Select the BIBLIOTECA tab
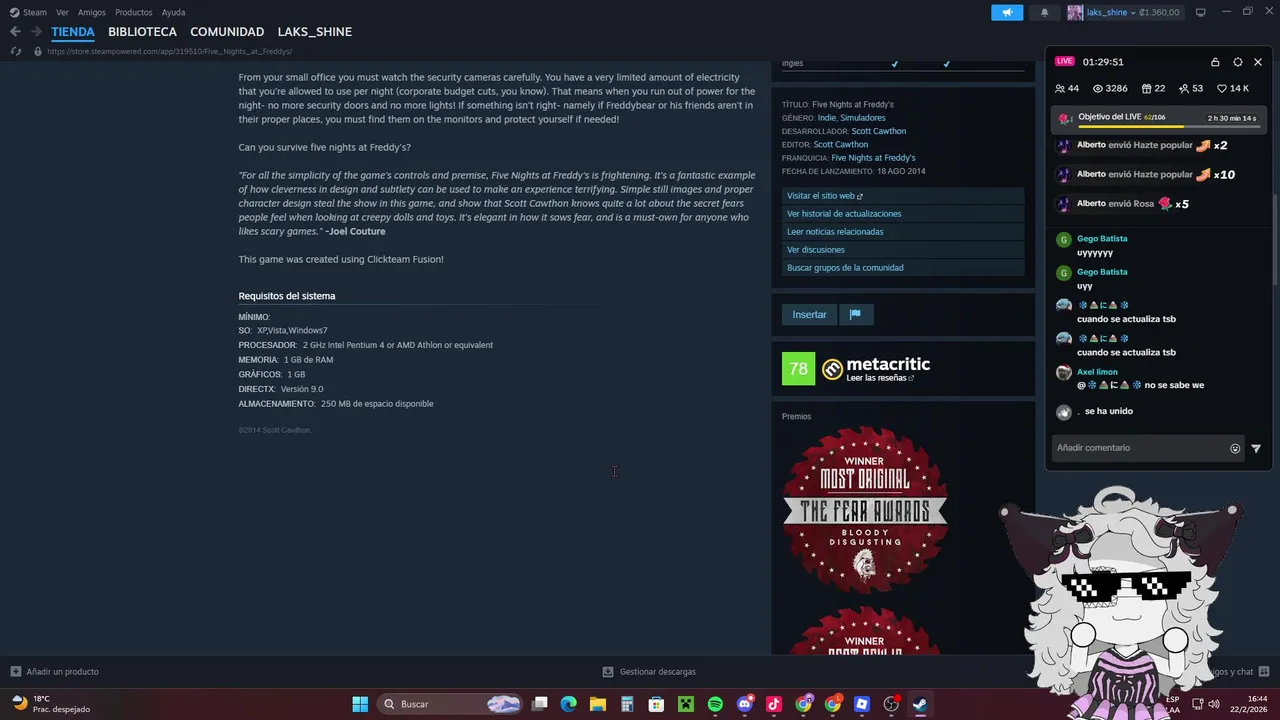Screen dimensions: 1280x720 [142, 32]
